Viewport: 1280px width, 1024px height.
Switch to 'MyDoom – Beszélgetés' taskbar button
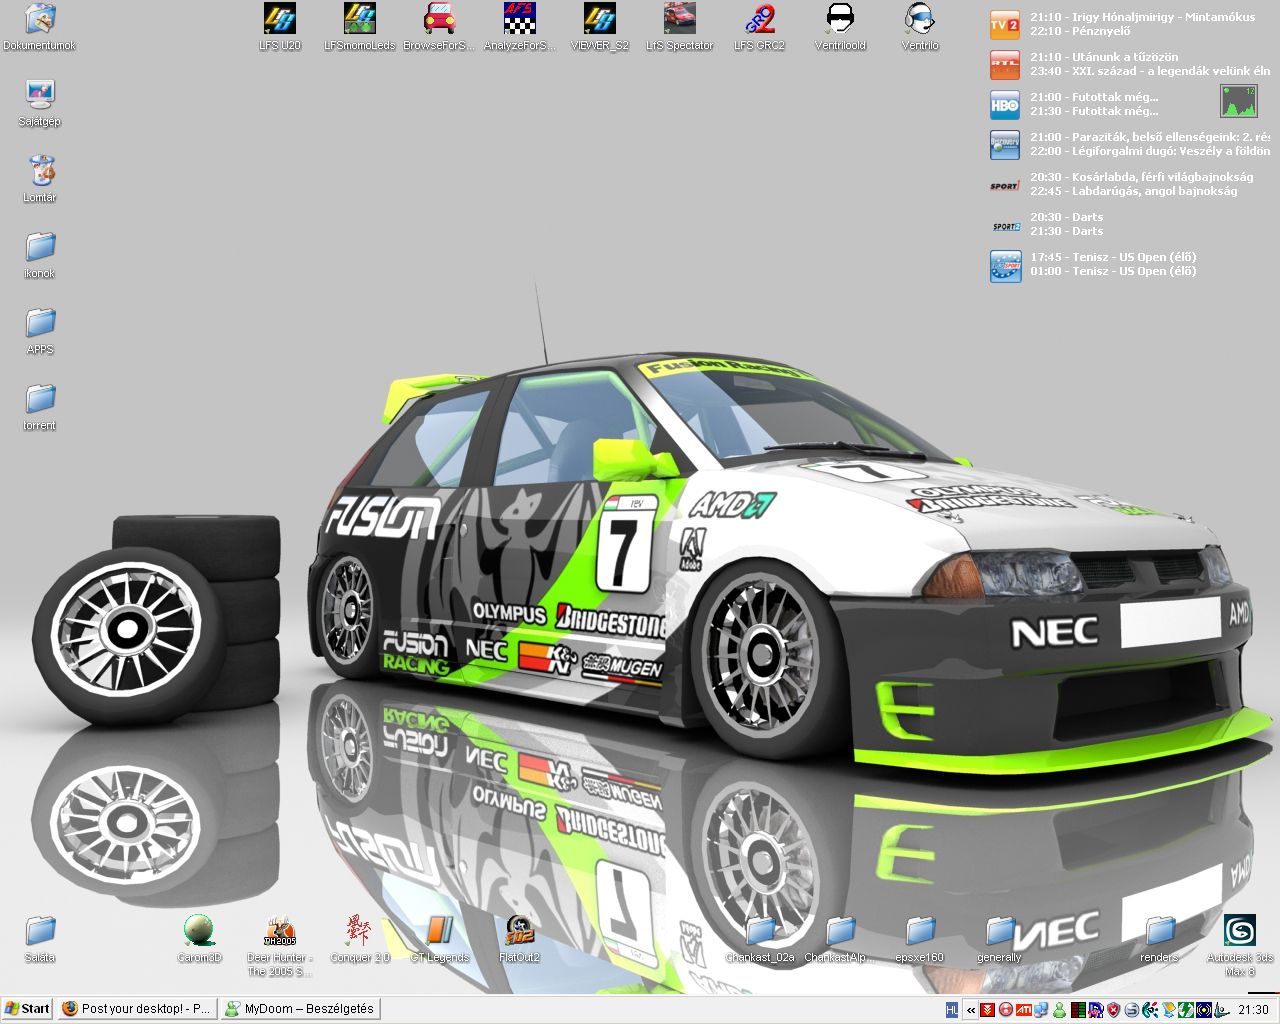point(300,1009)
